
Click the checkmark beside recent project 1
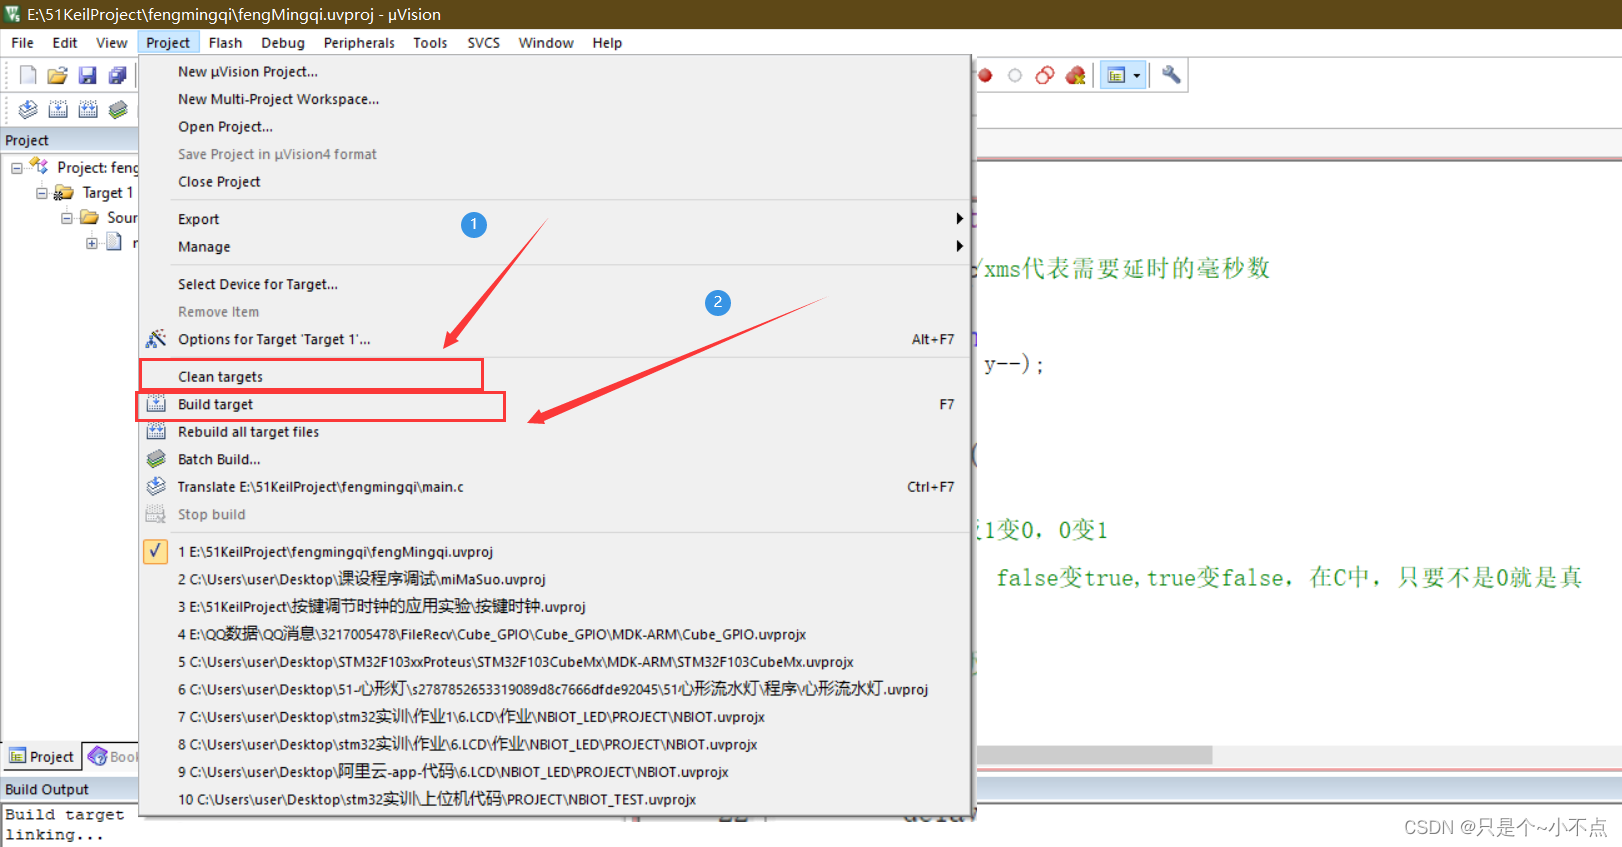[155, 551]
